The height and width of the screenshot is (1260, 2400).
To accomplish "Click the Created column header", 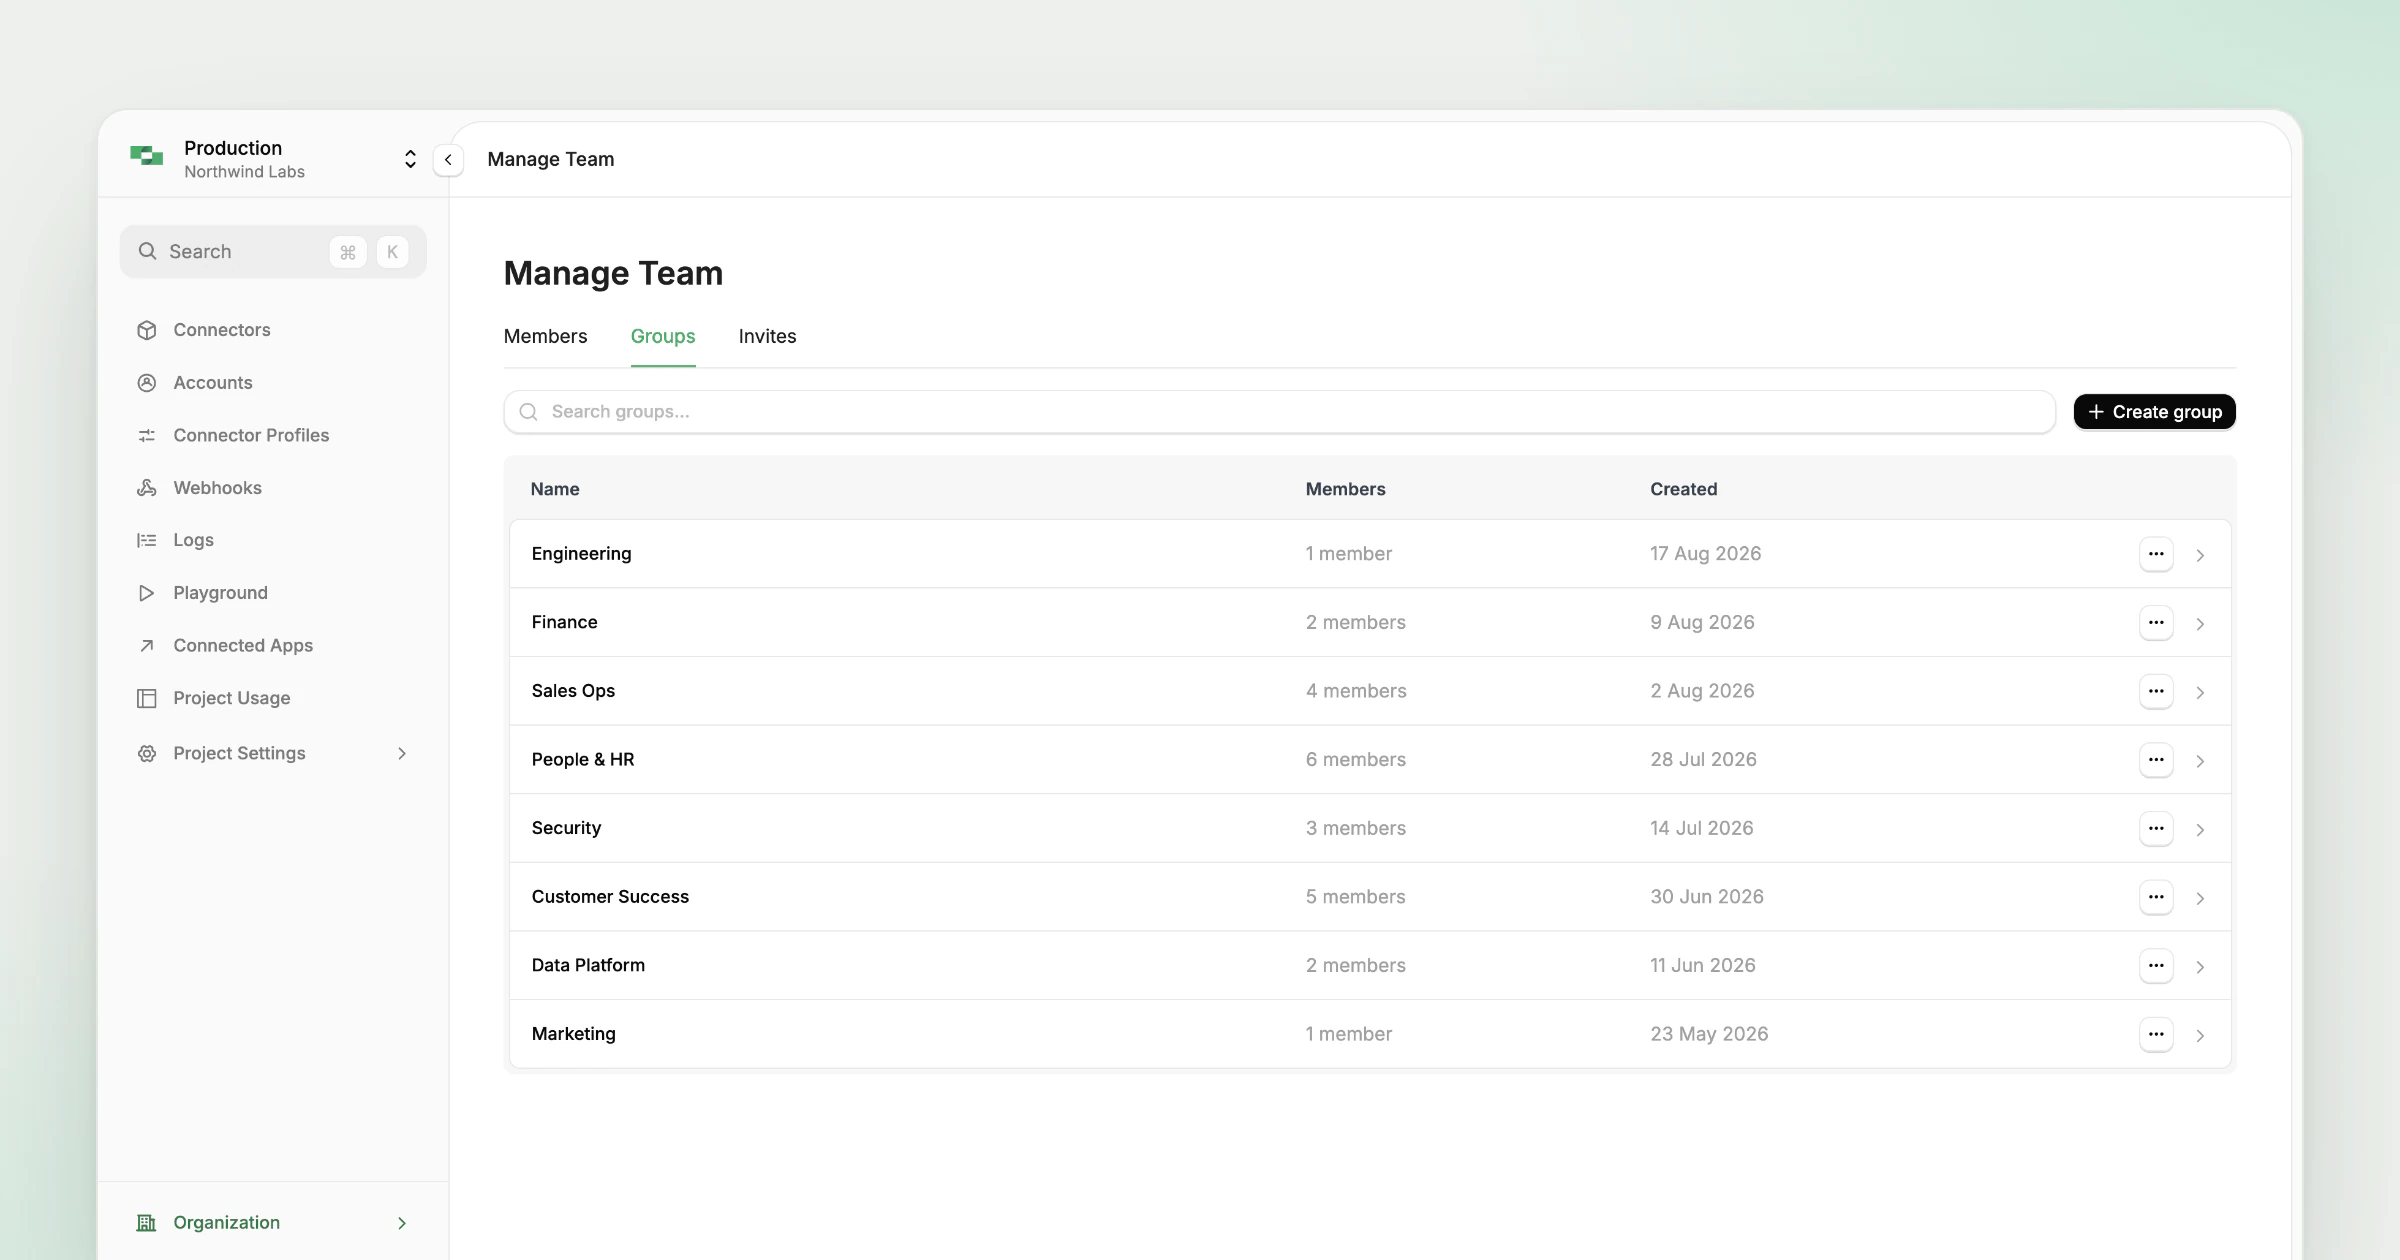I will (1683, 489).
